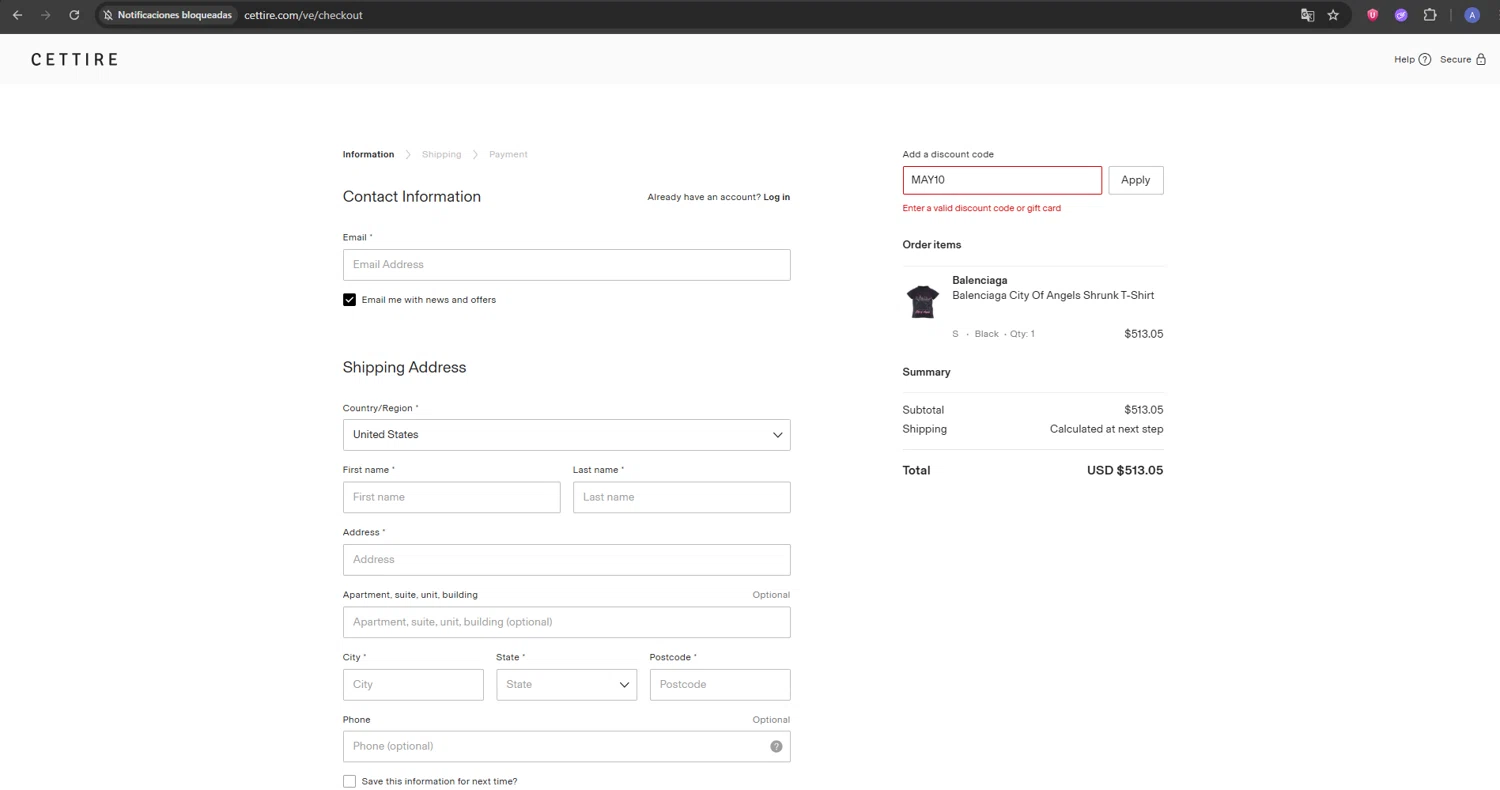Open the translate page icon
The width and height of the screenshot is (1500, 790).
(1307, 15)
